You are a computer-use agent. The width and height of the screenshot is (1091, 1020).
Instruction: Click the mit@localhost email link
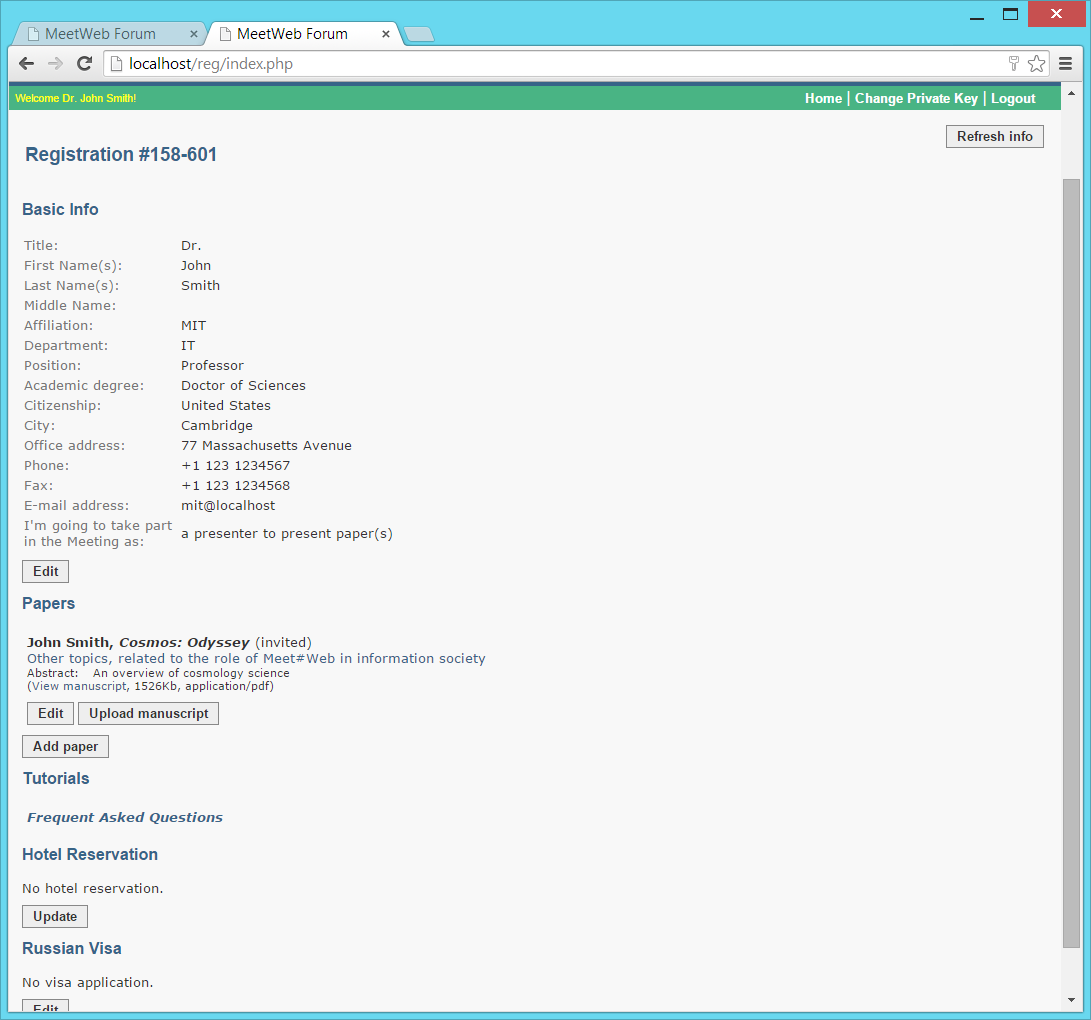228,505
